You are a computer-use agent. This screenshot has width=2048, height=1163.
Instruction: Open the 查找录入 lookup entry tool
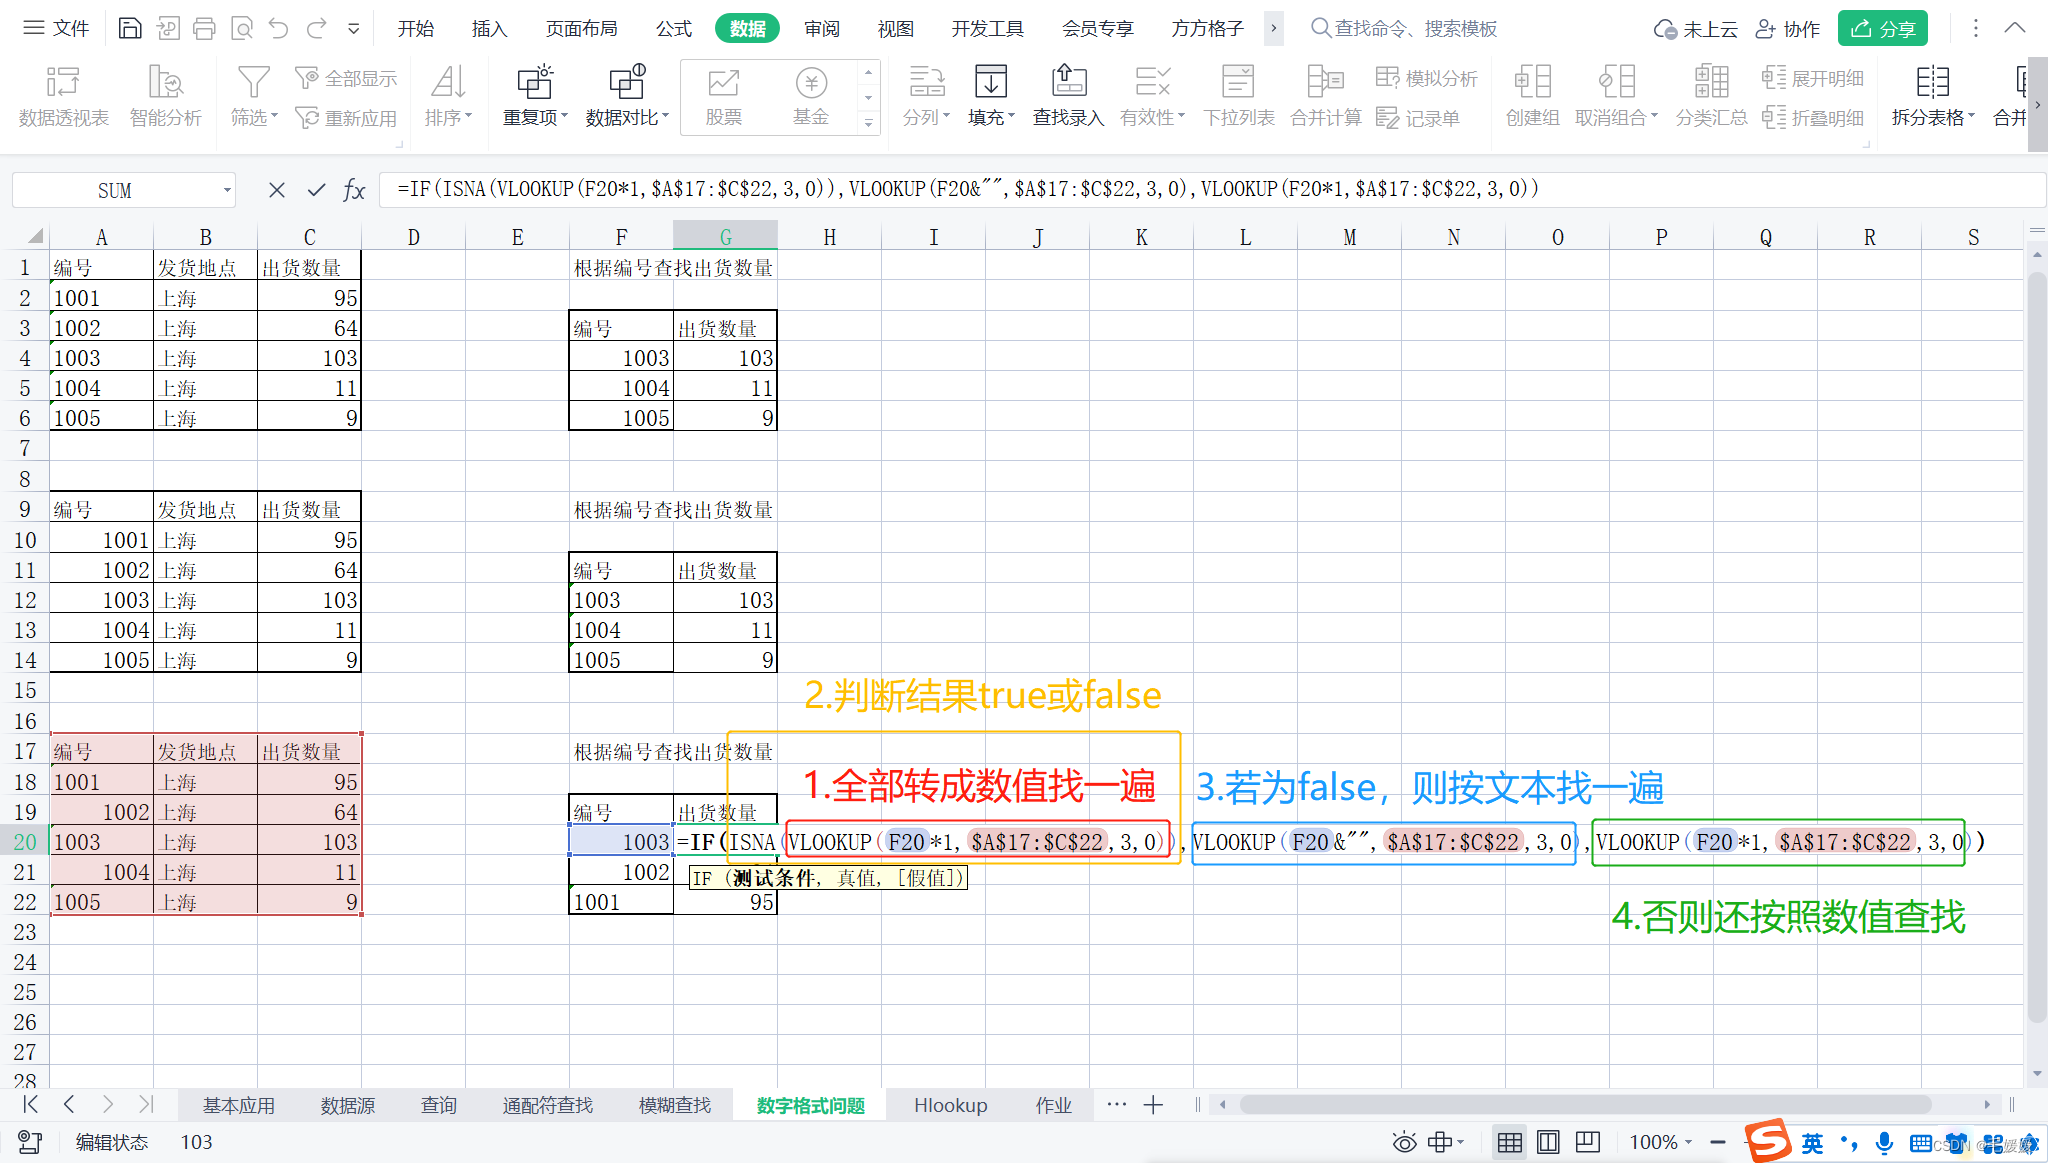point(1068,97)
